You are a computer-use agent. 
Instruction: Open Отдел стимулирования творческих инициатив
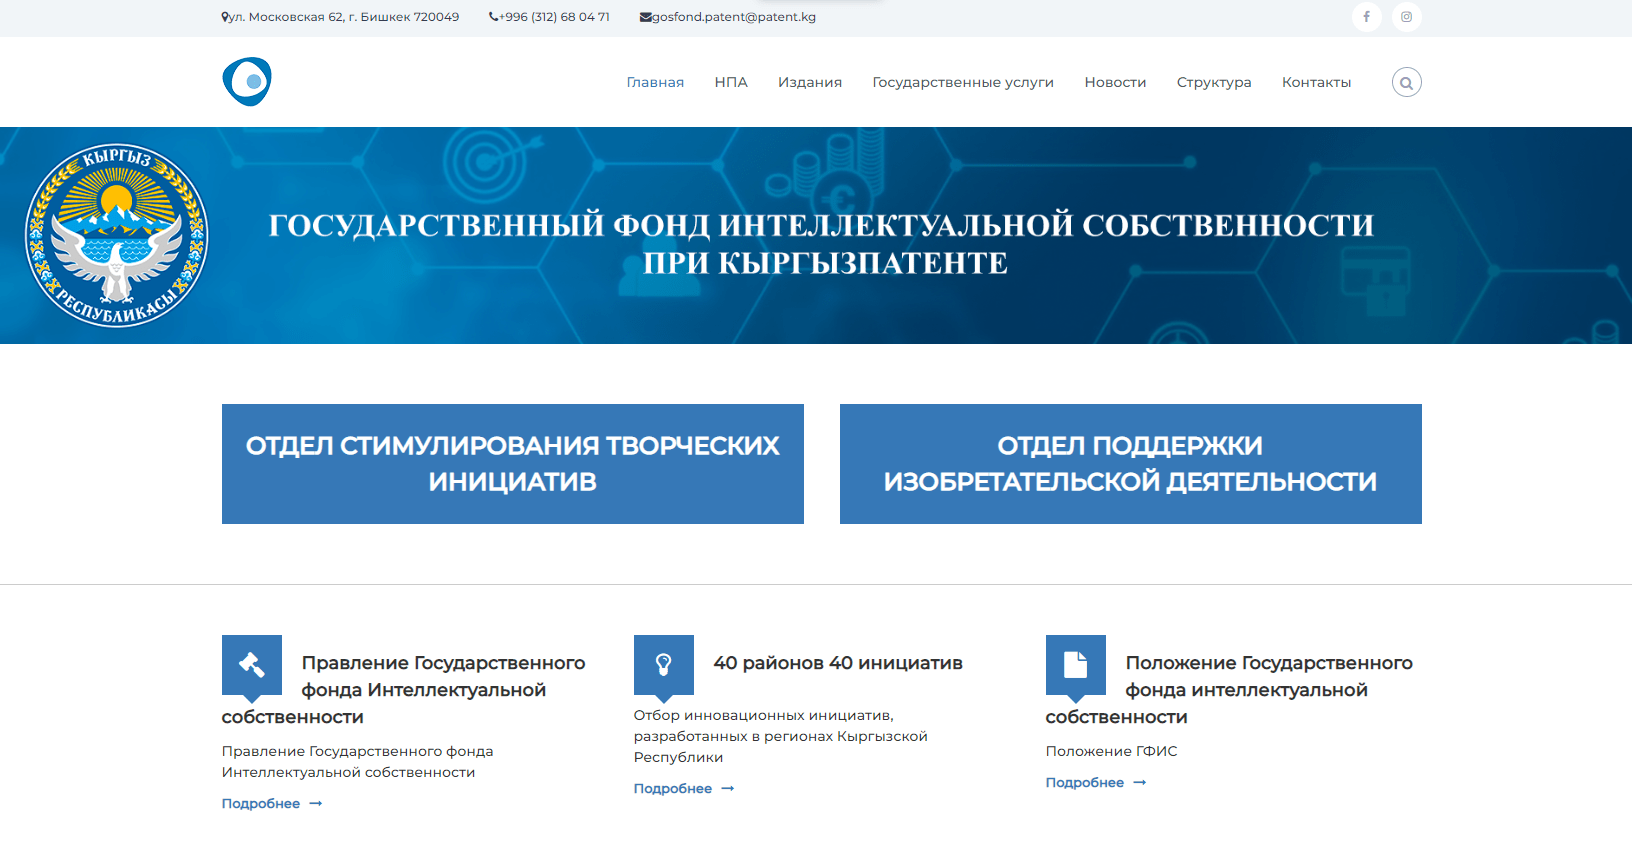tap(513, 464)
